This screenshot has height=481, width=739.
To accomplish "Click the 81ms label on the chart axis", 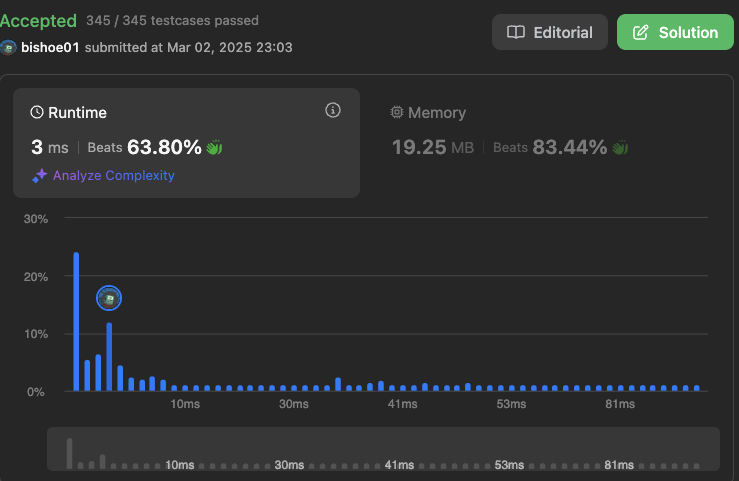I will 620,404.
